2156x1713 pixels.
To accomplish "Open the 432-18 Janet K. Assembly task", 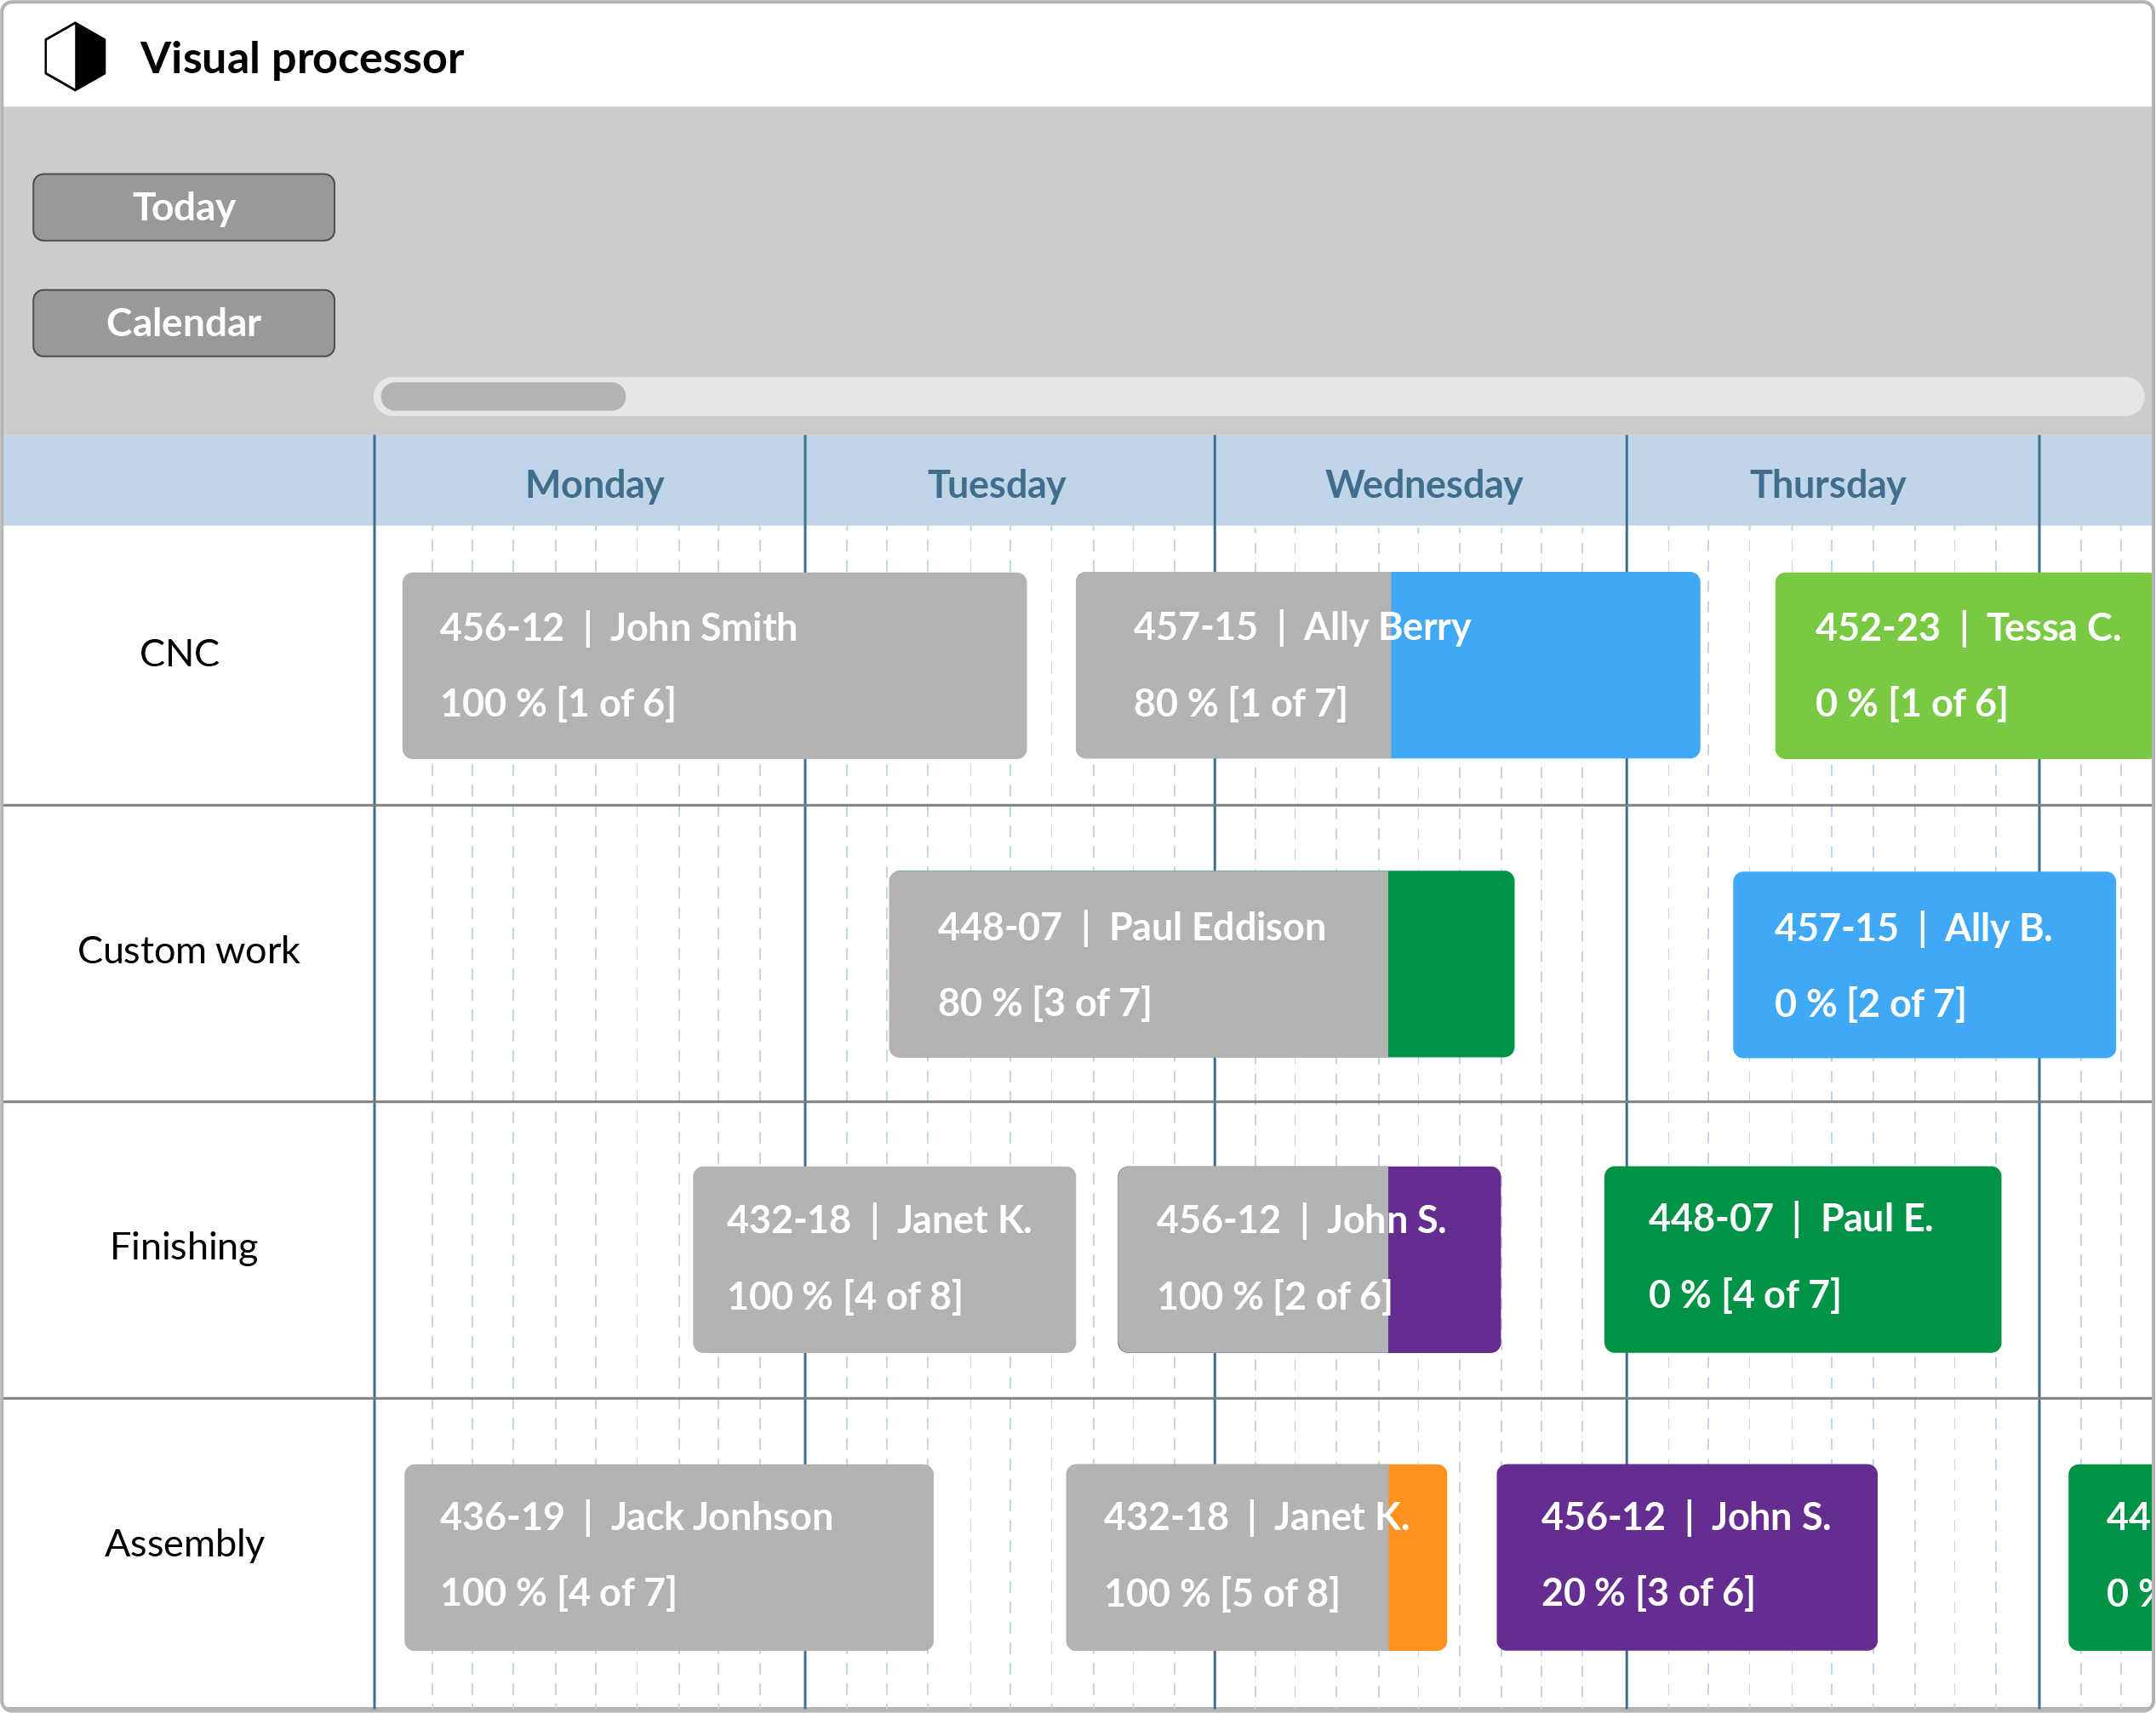I will pyautogui.click(x=1256, y=1557).
